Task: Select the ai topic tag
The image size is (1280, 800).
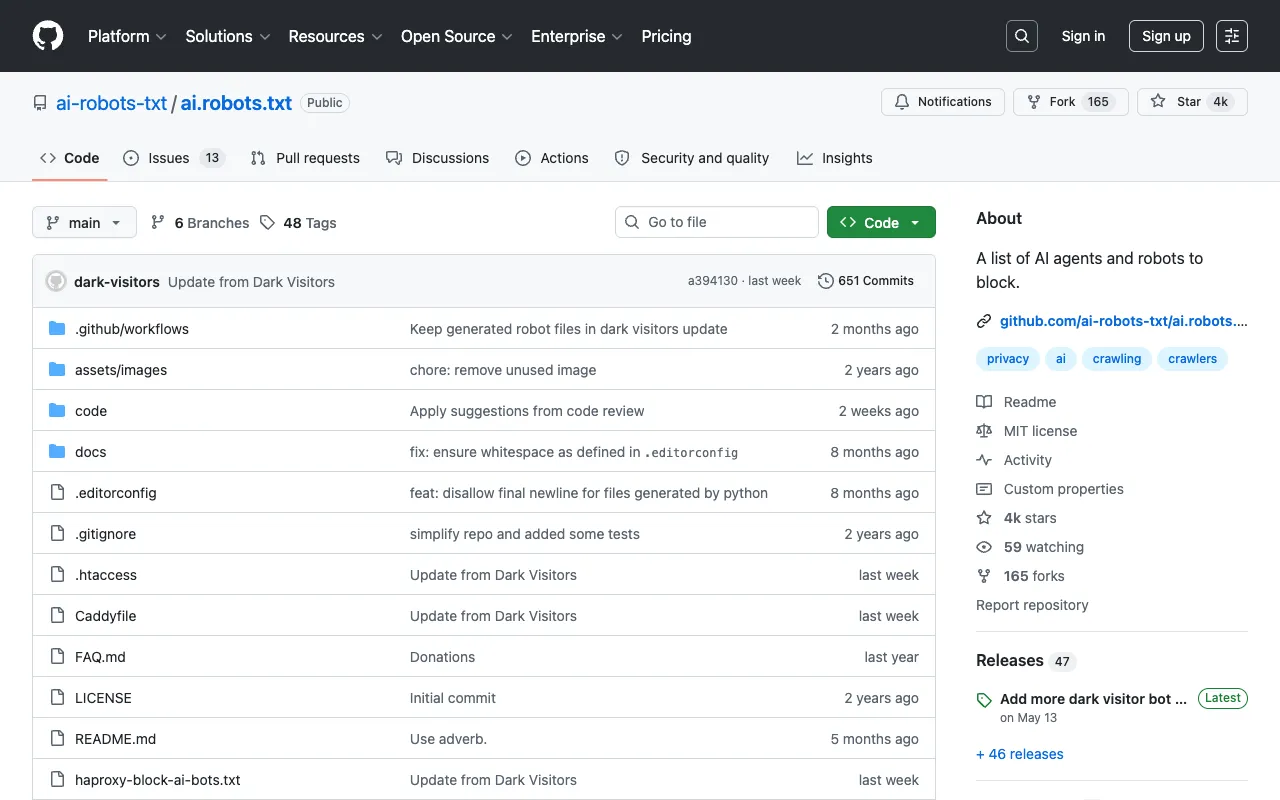Action: (x=1061, y=359)
